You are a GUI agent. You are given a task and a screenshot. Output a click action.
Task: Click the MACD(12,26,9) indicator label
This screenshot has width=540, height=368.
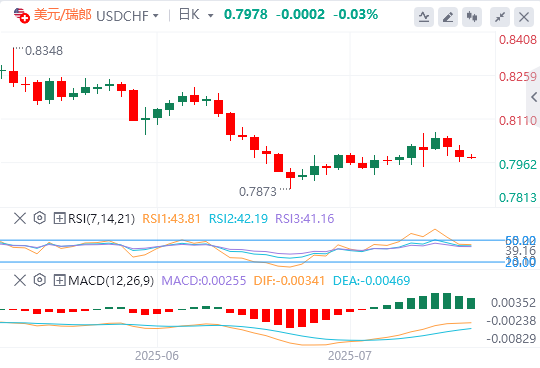(111, 281)
